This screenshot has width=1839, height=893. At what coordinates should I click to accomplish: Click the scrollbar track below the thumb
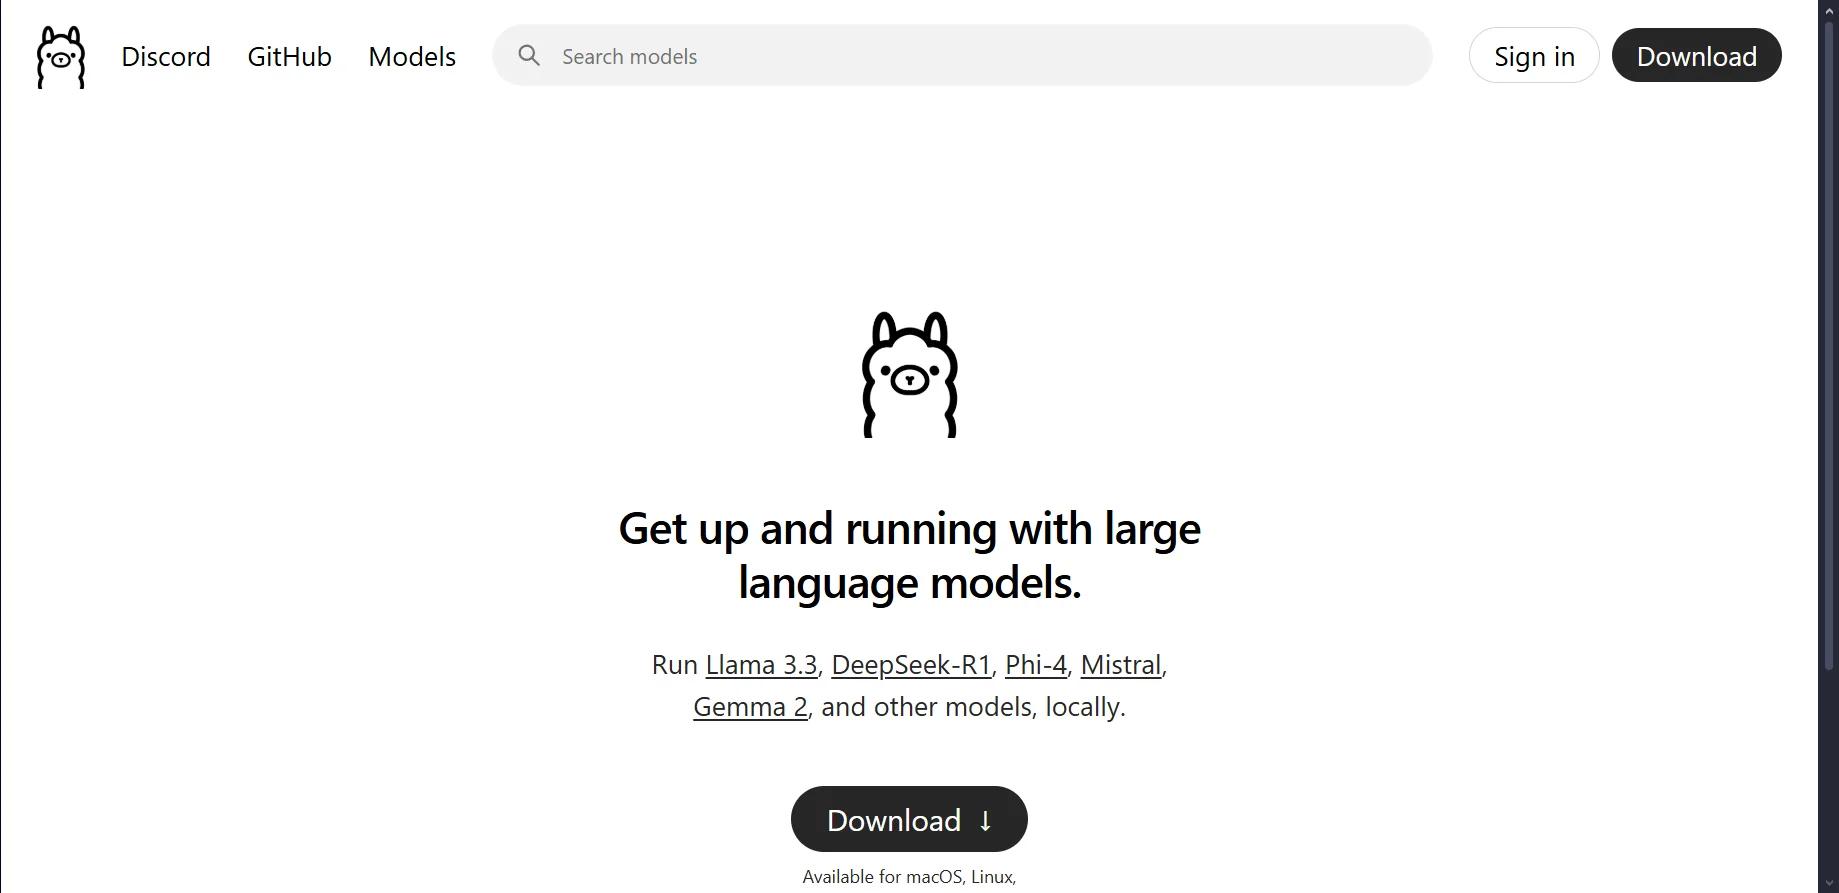click(1828, 780)
